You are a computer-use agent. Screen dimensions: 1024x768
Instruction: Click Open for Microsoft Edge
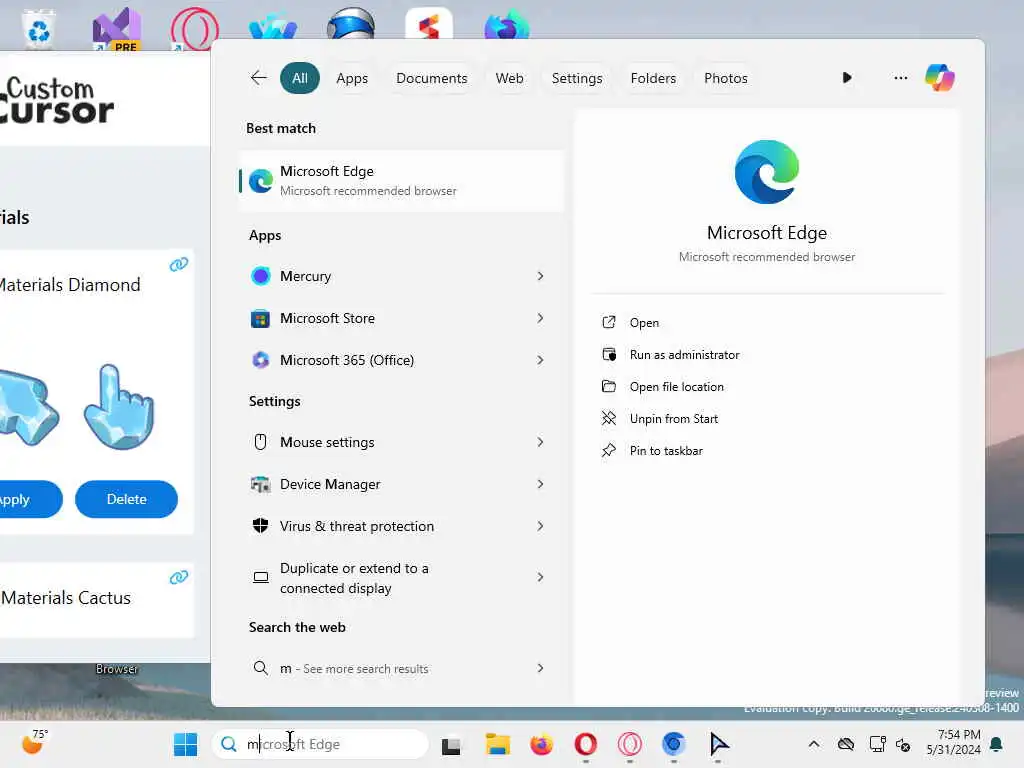pyautogui.click(x=644, y=323)
